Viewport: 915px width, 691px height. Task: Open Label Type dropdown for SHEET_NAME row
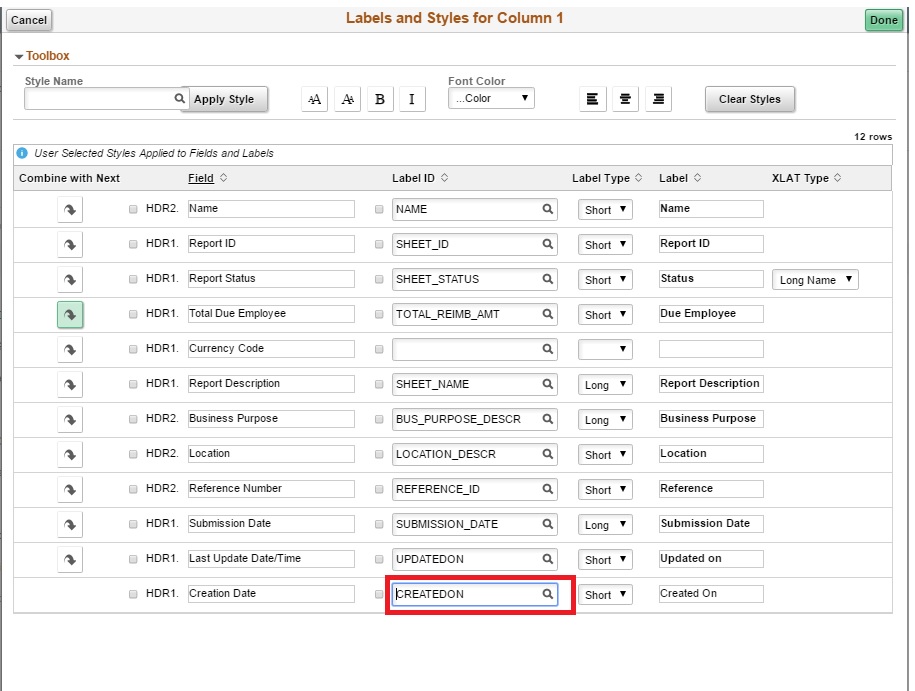605,385
